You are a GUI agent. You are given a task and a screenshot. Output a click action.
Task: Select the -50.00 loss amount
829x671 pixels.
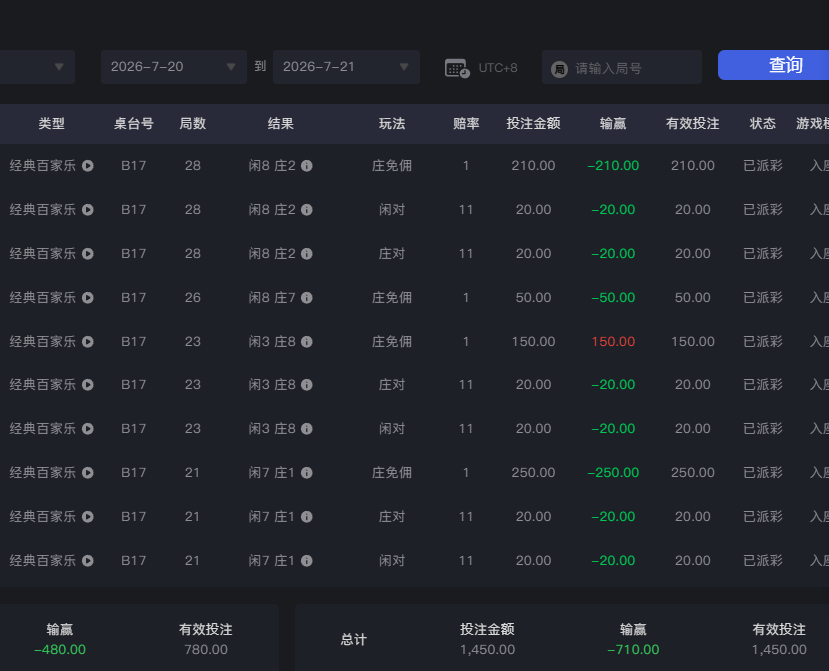(x=613, y=298)
